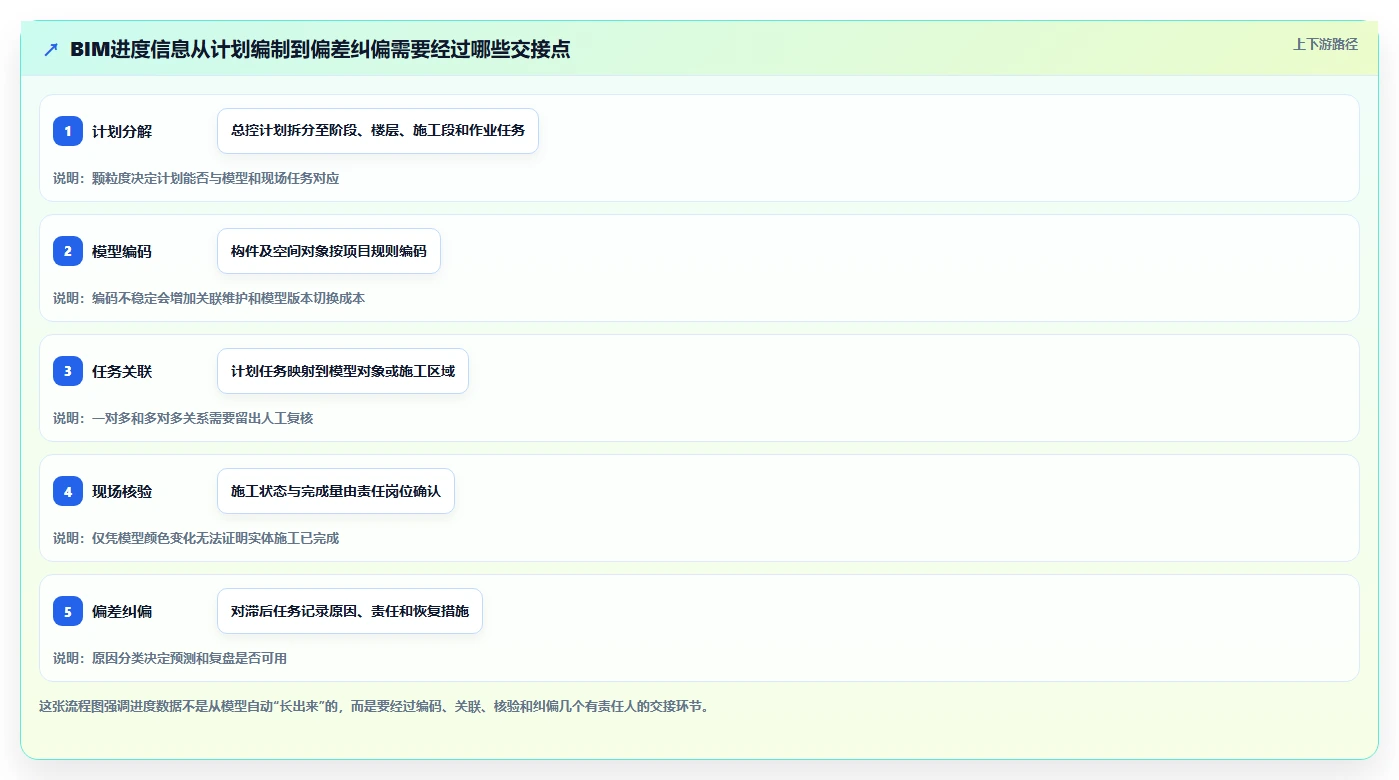
Task: Click the footer summary starting 这张流程图强调进度数据
Action: click(374, 706)
